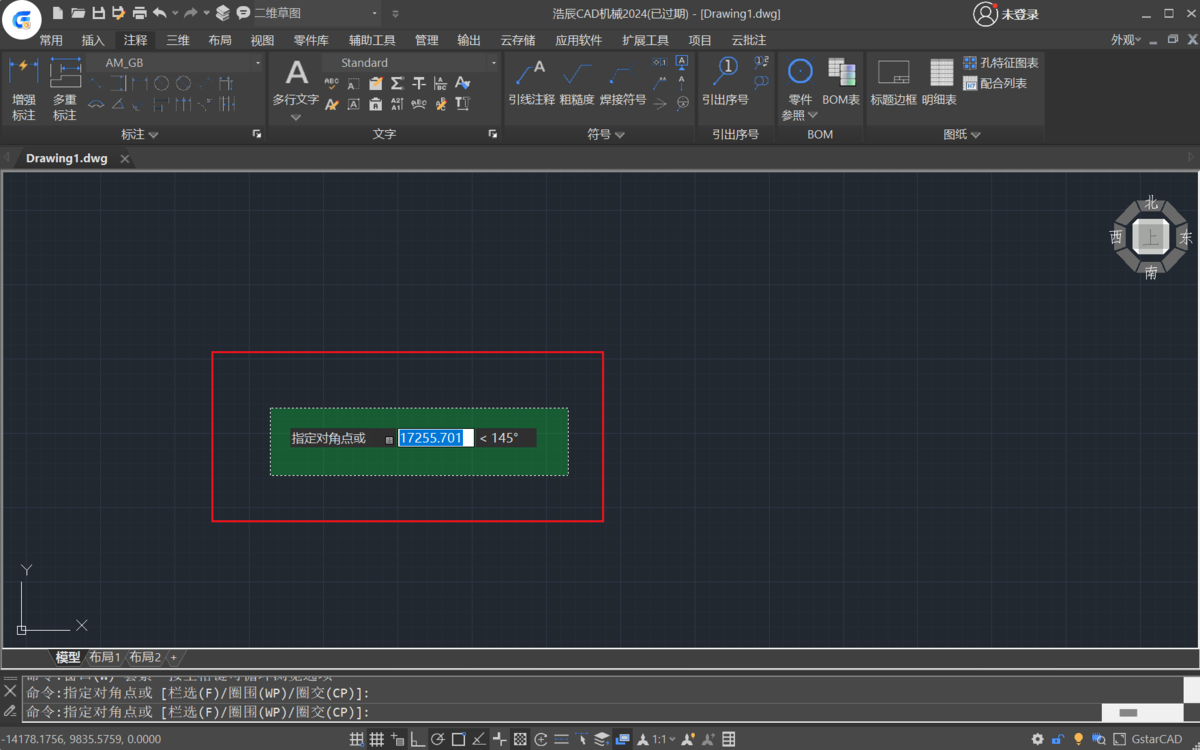The width and height of the screenshot is (1200, 750).
Task: Toggle ortho mode in status bar
Action: (x=417, y=739)
